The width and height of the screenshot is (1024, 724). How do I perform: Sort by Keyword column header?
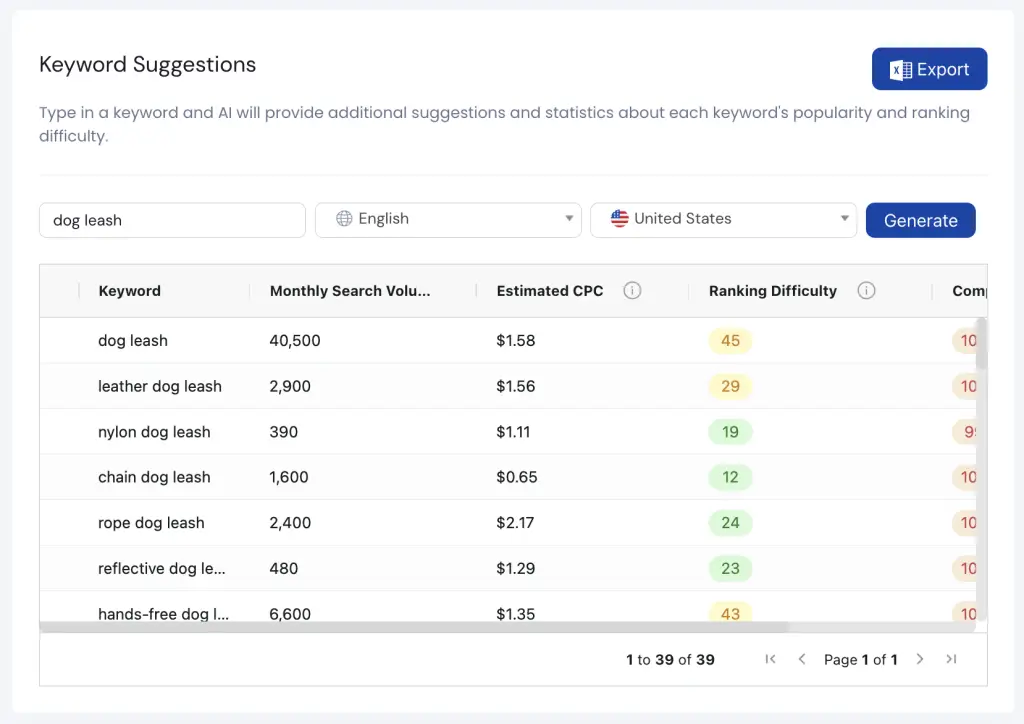129,291
